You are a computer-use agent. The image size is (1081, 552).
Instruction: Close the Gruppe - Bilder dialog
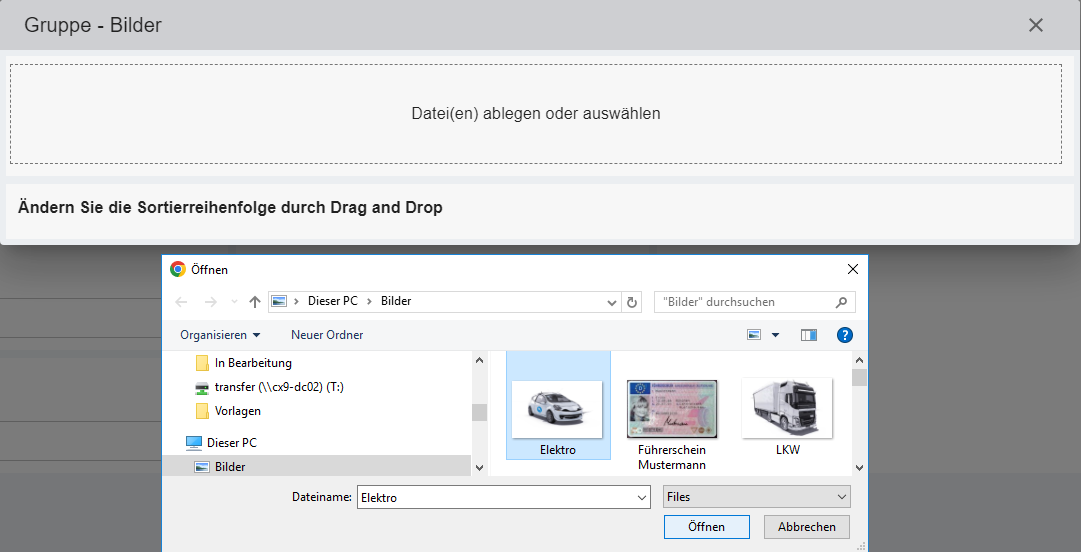(x=1036, y=25)
